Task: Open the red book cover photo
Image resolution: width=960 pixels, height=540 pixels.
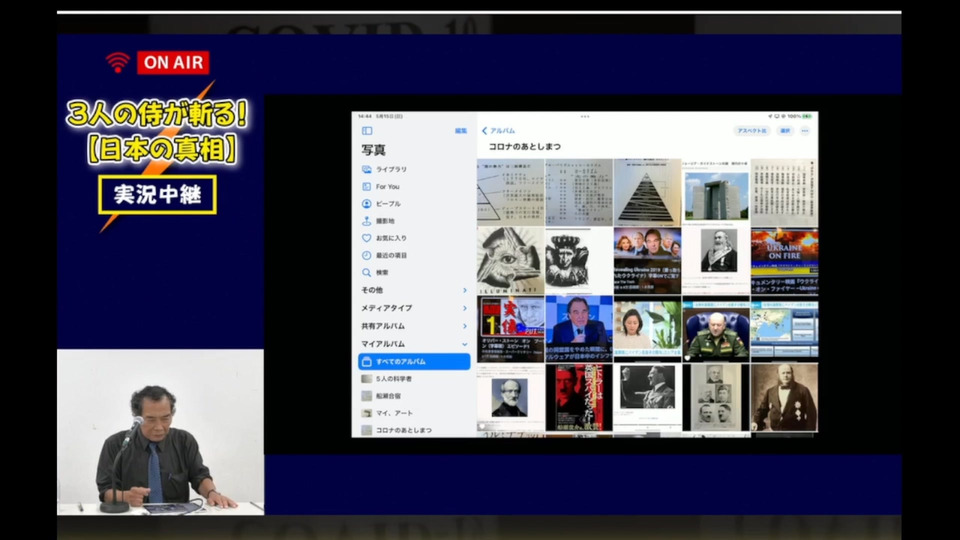Action: (579, 398)
